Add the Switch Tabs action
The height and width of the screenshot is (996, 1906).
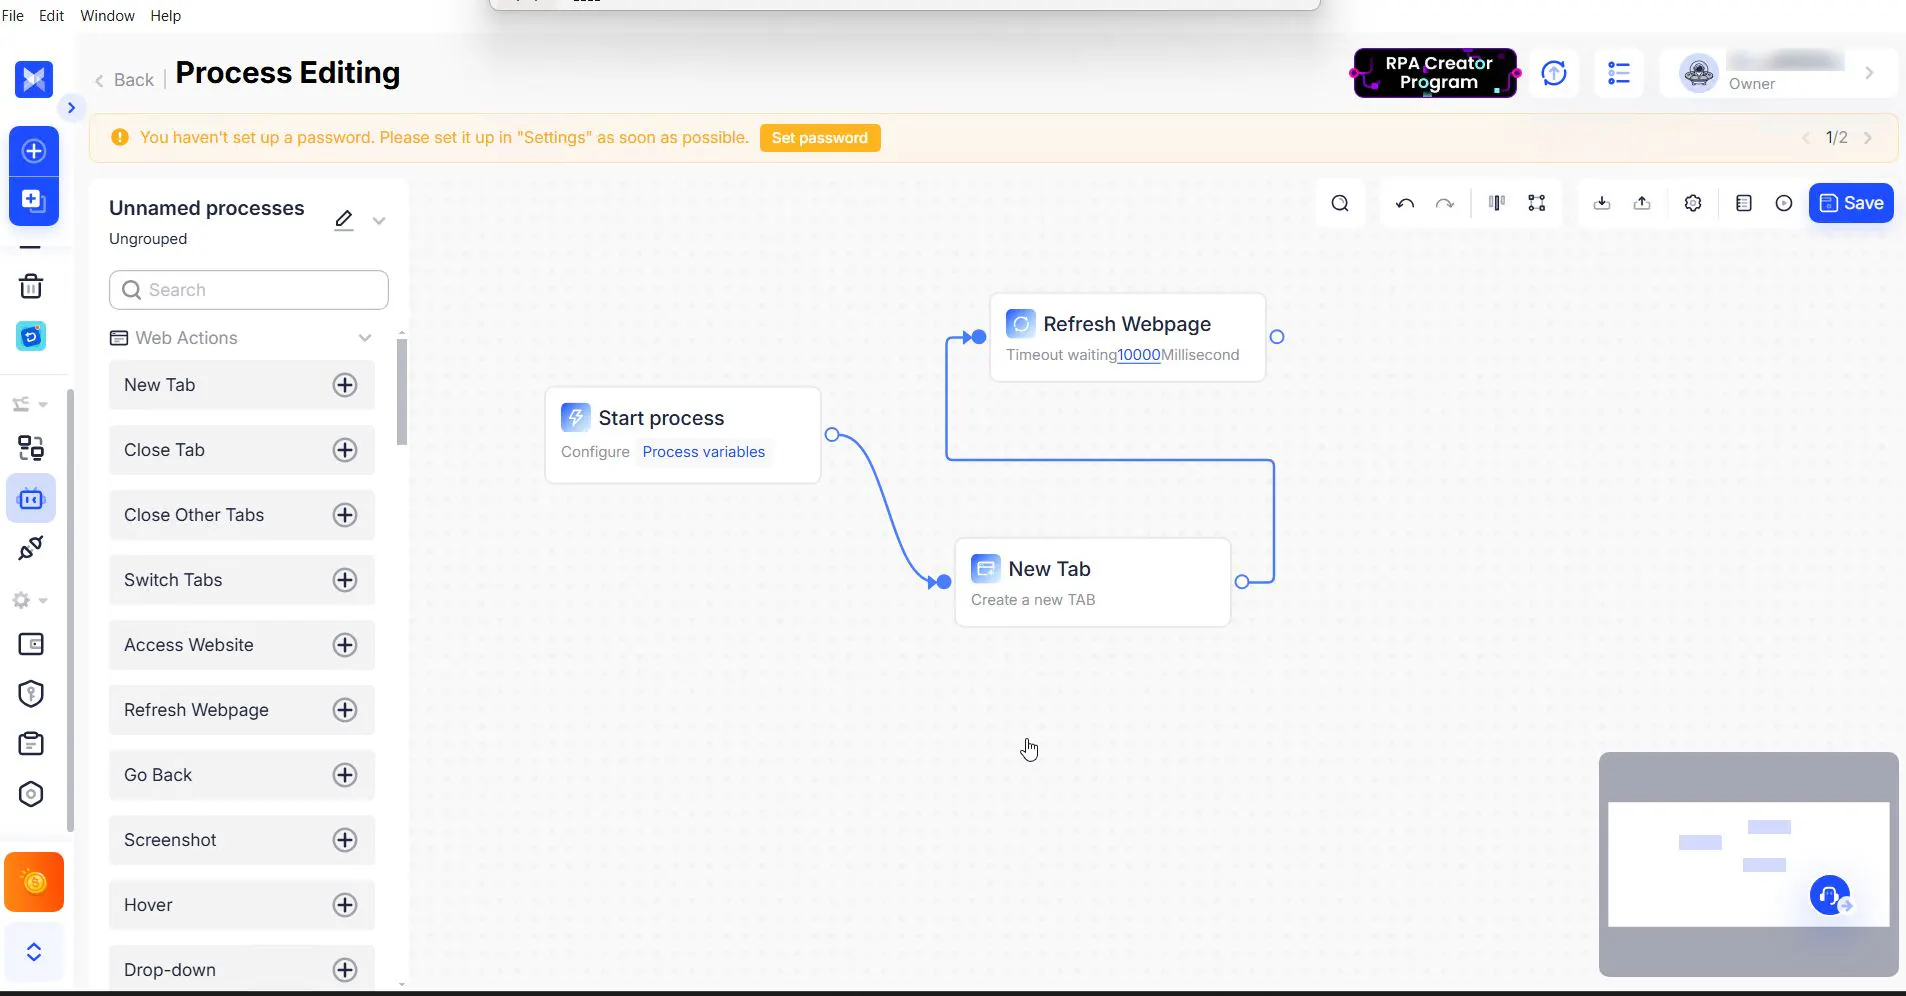click(345, 580)
